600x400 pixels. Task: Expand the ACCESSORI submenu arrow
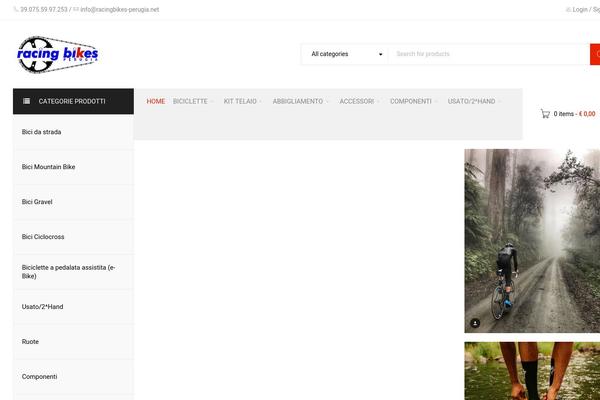pyautogui.click(x=378, y=102)
